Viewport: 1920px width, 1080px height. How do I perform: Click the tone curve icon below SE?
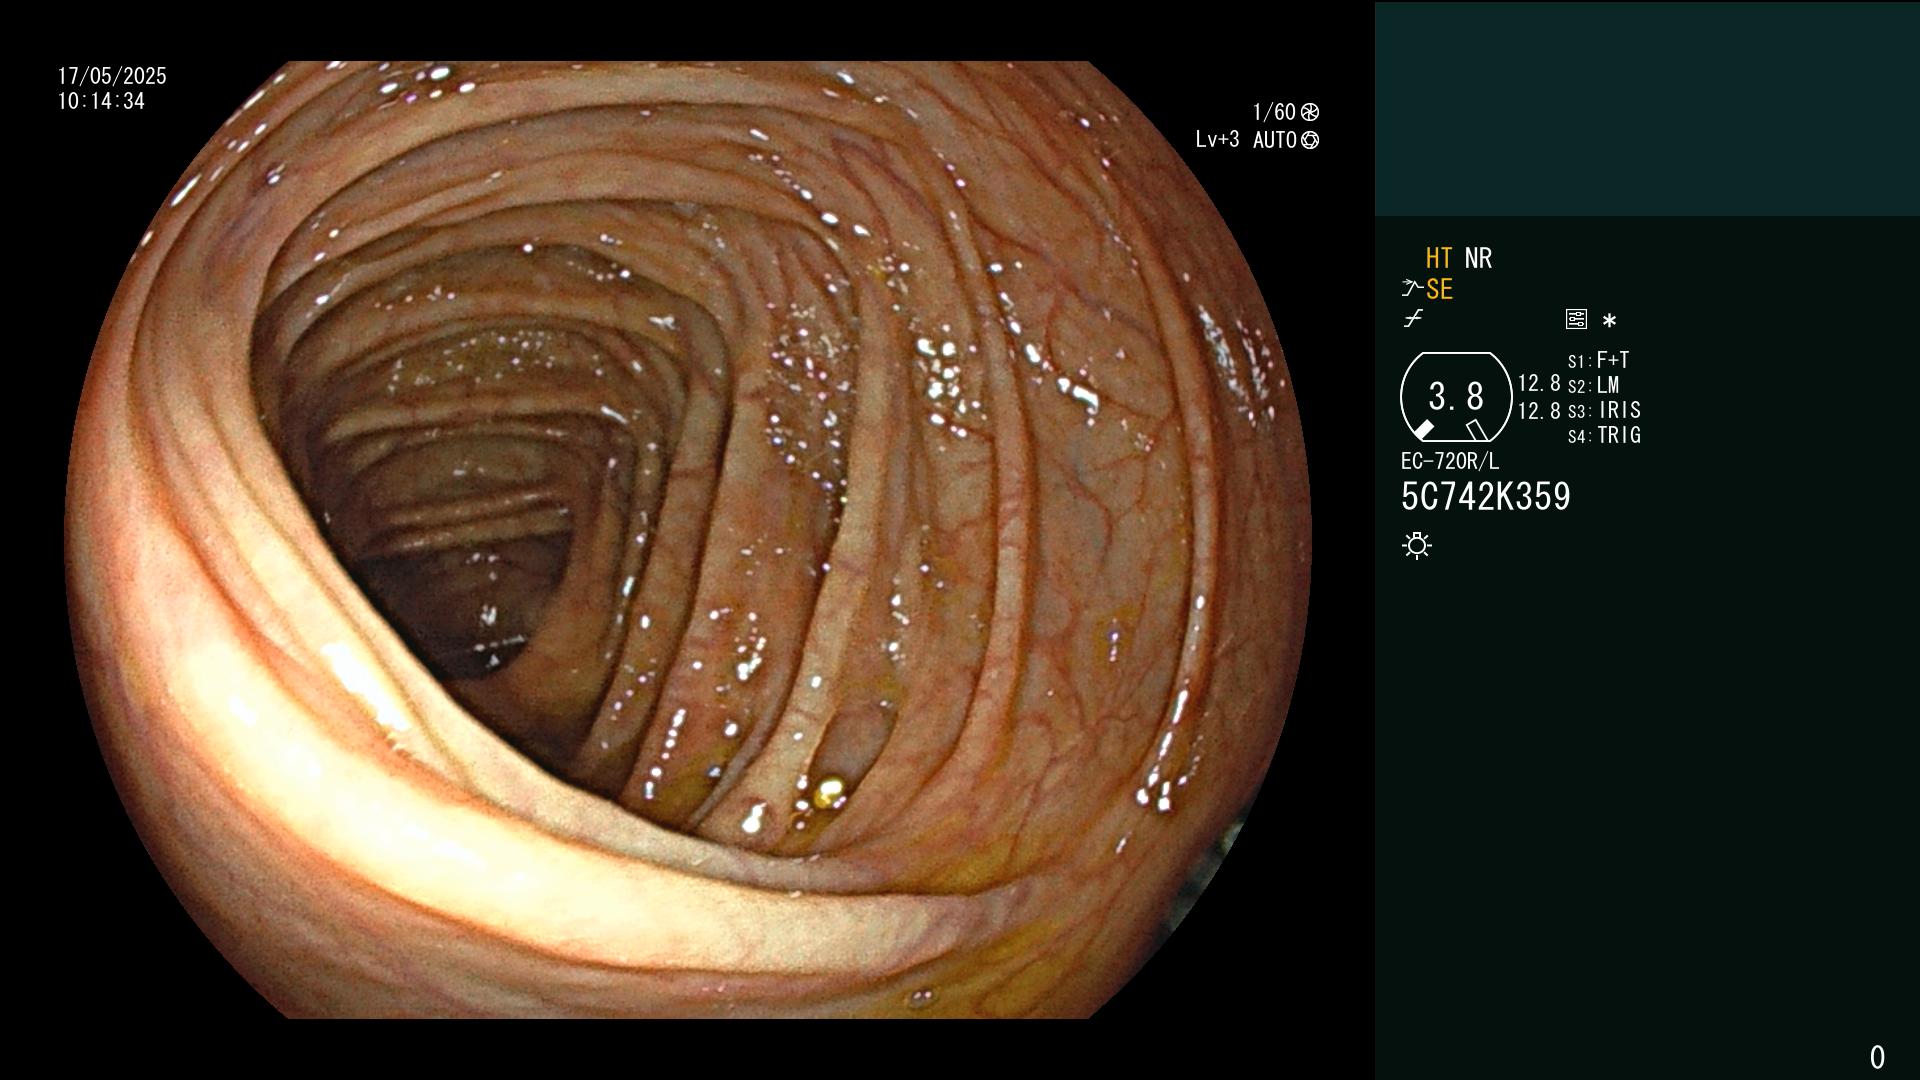[x=1413, y=319]
